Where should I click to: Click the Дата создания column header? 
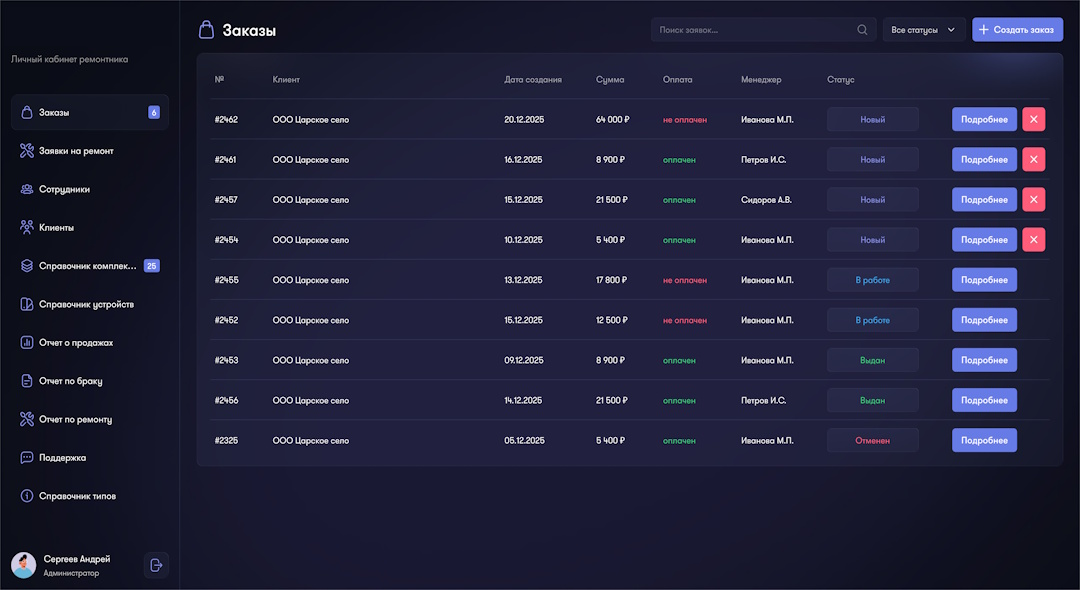[x=532, y=79]
